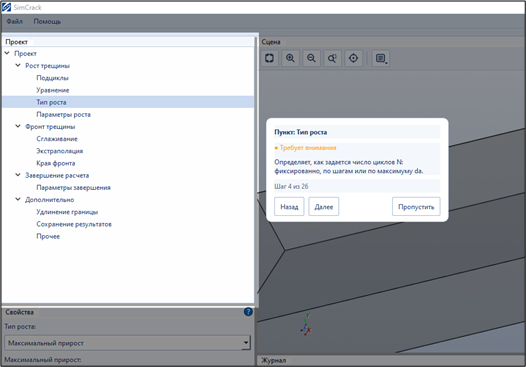The width and height of the screenshot is (526, 367).
Task: Collapse the root Проект tree node
Action: point(7,53)
